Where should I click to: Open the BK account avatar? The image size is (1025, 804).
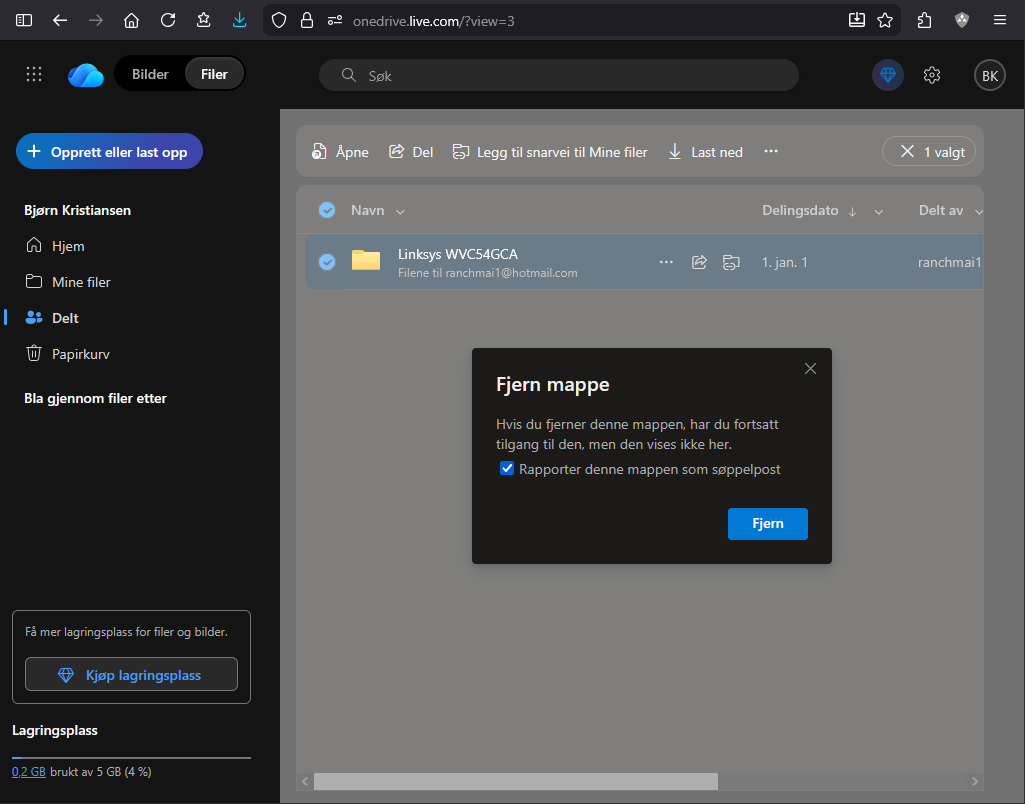click(x=989, y=75)
